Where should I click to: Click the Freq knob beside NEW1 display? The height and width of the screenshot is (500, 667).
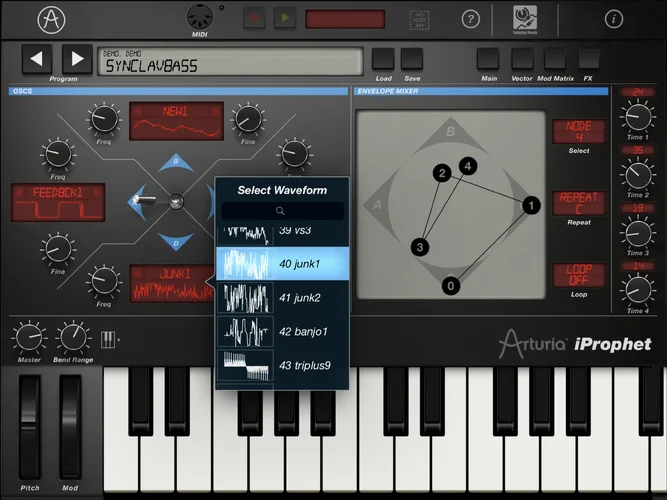coord(104,119)
